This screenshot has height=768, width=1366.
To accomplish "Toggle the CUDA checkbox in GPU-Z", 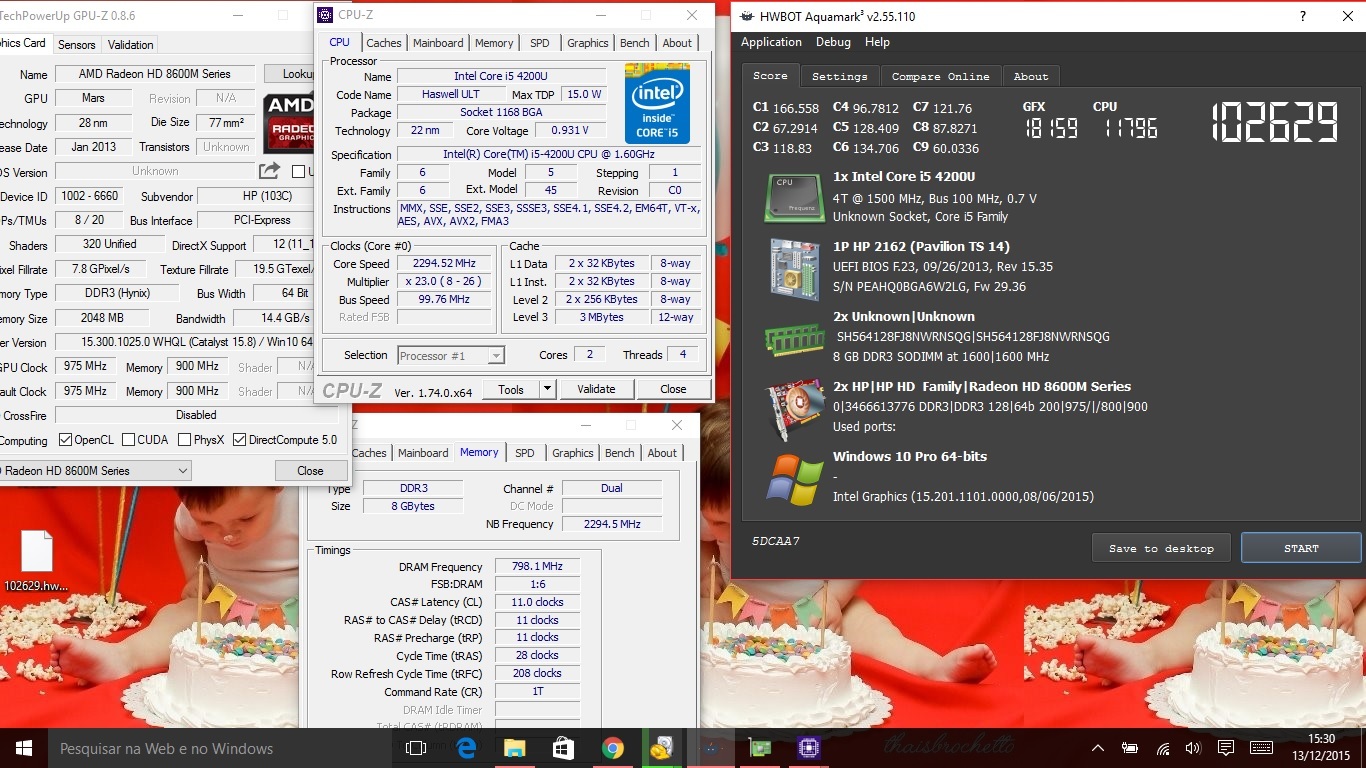I will tap(127, 440).
